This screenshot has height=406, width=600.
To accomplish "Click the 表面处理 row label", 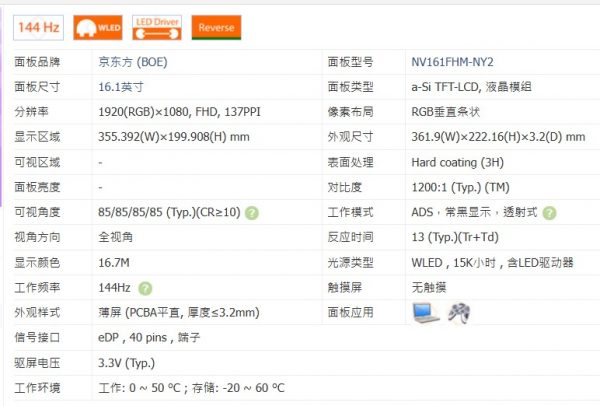I will (350, 162).
